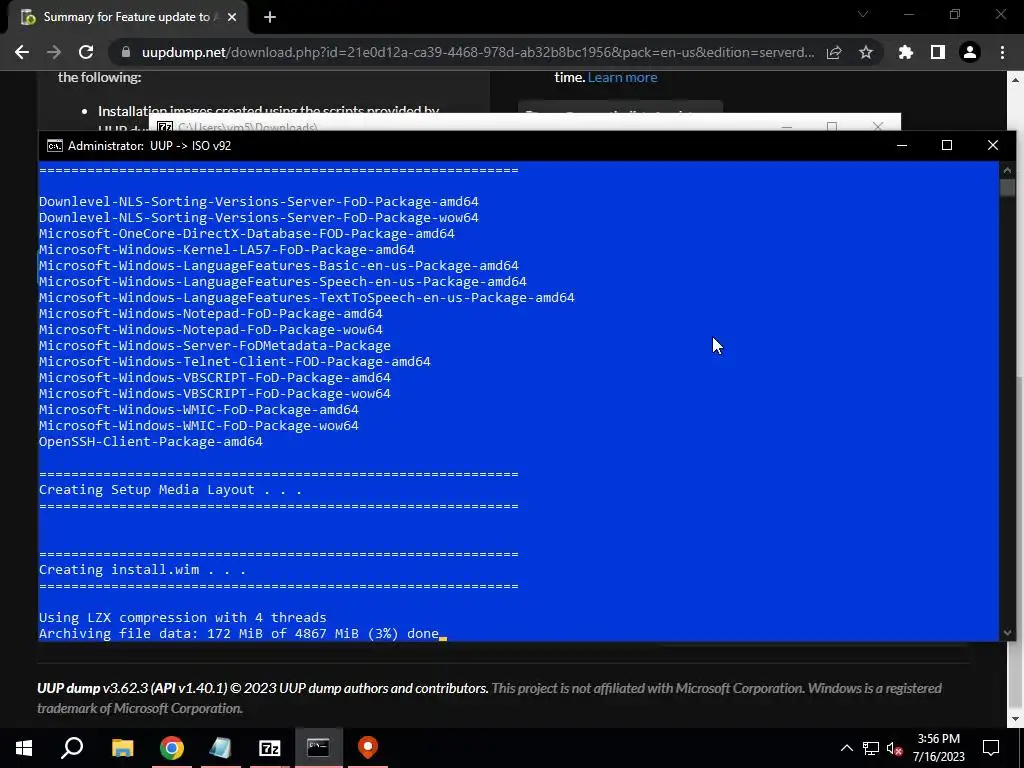
Task: Reload the uupdump.net page
Action: [86, 52]
